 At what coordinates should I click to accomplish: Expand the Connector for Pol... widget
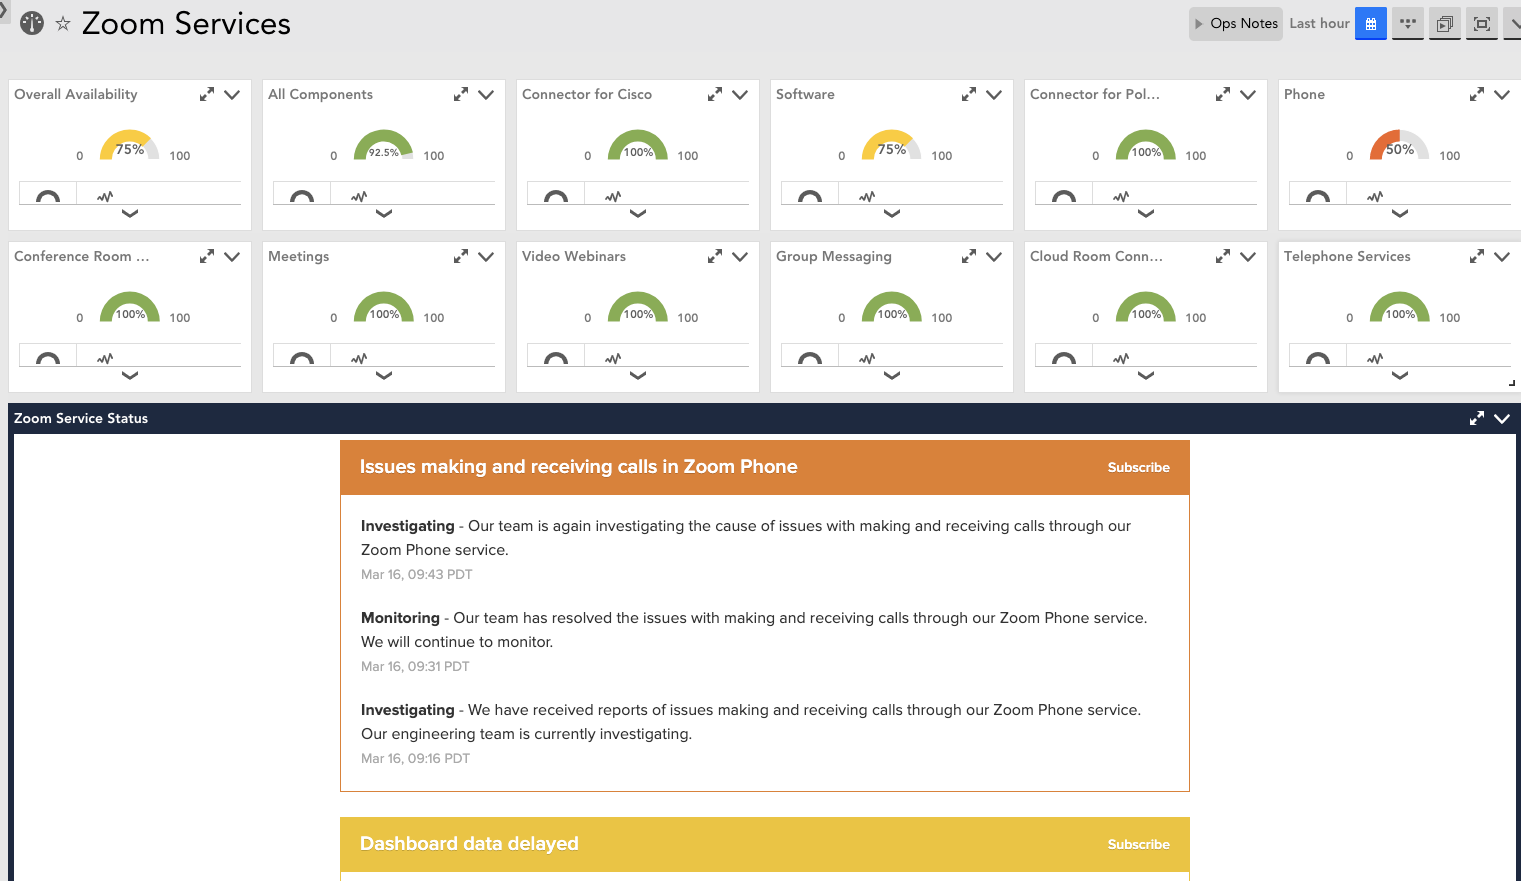coord(1223,94)
